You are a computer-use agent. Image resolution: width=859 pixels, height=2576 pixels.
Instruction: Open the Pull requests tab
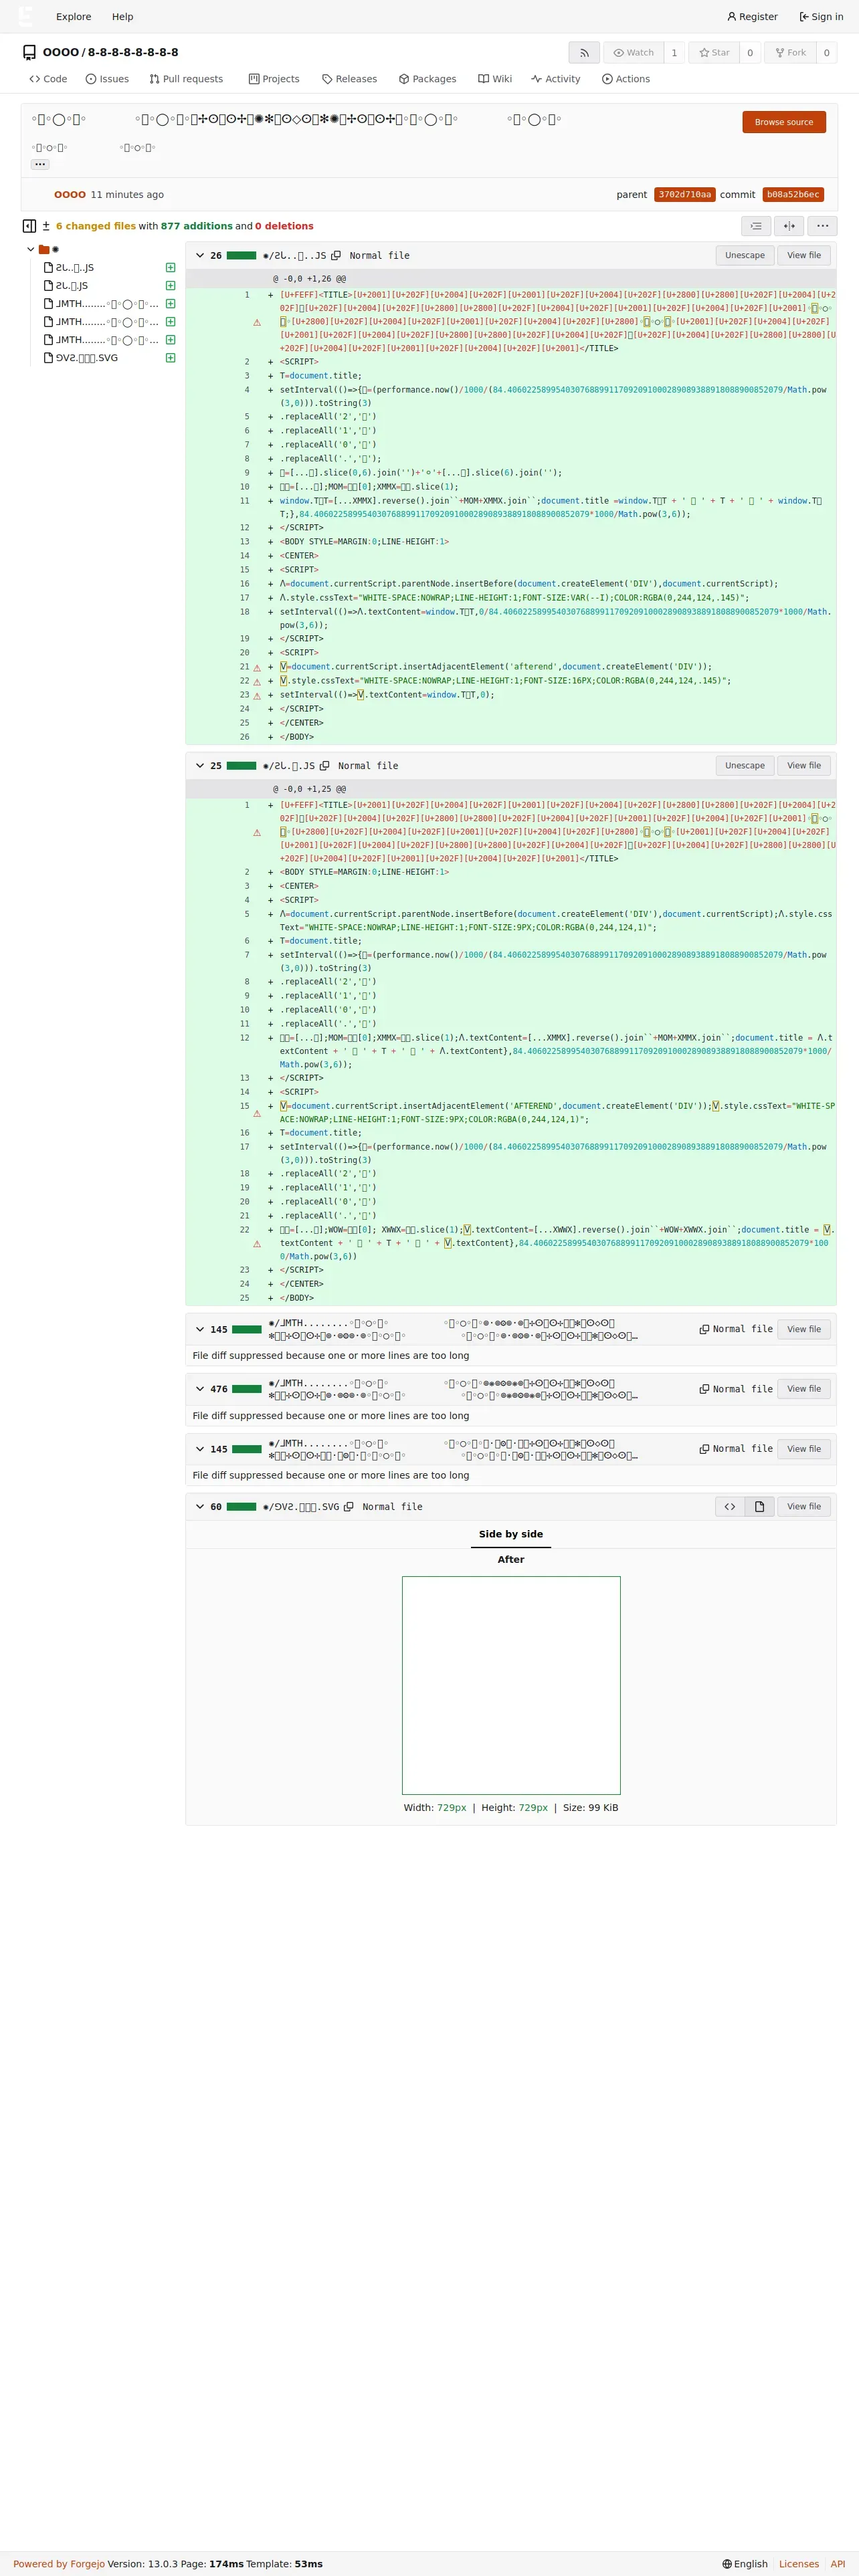pos(186,79)
